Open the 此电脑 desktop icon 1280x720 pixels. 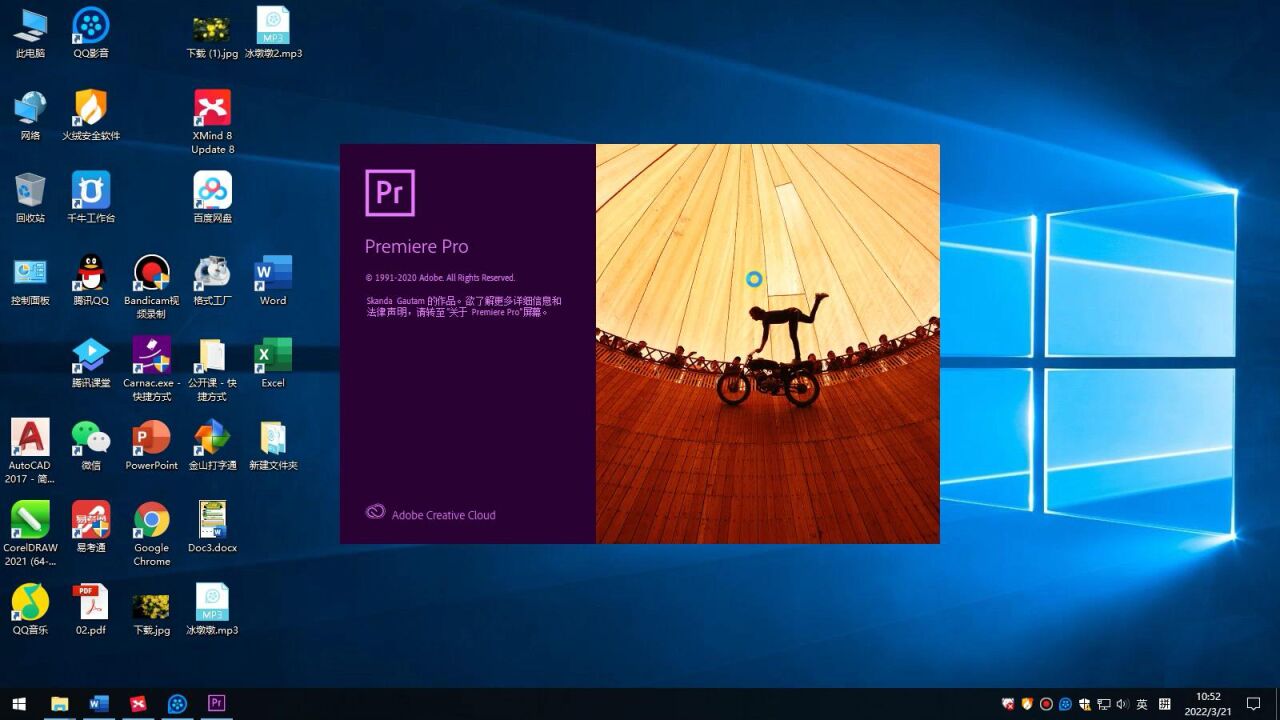(30, 31)
